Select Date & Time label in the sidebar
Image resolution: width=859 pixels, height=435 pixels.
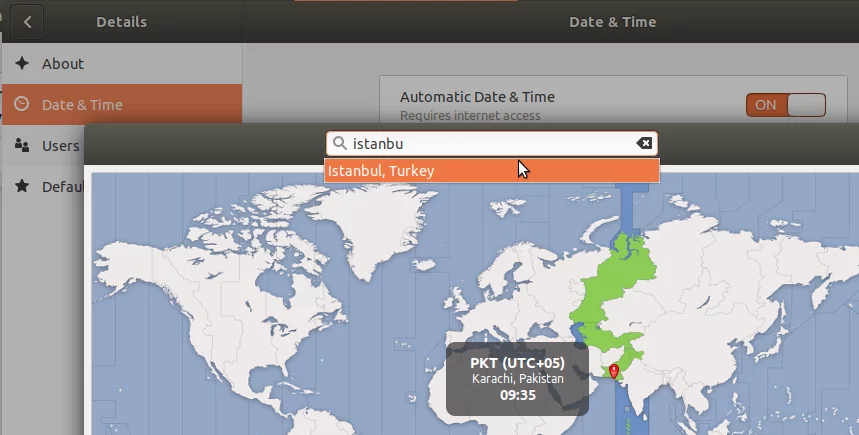pos(82,104)
